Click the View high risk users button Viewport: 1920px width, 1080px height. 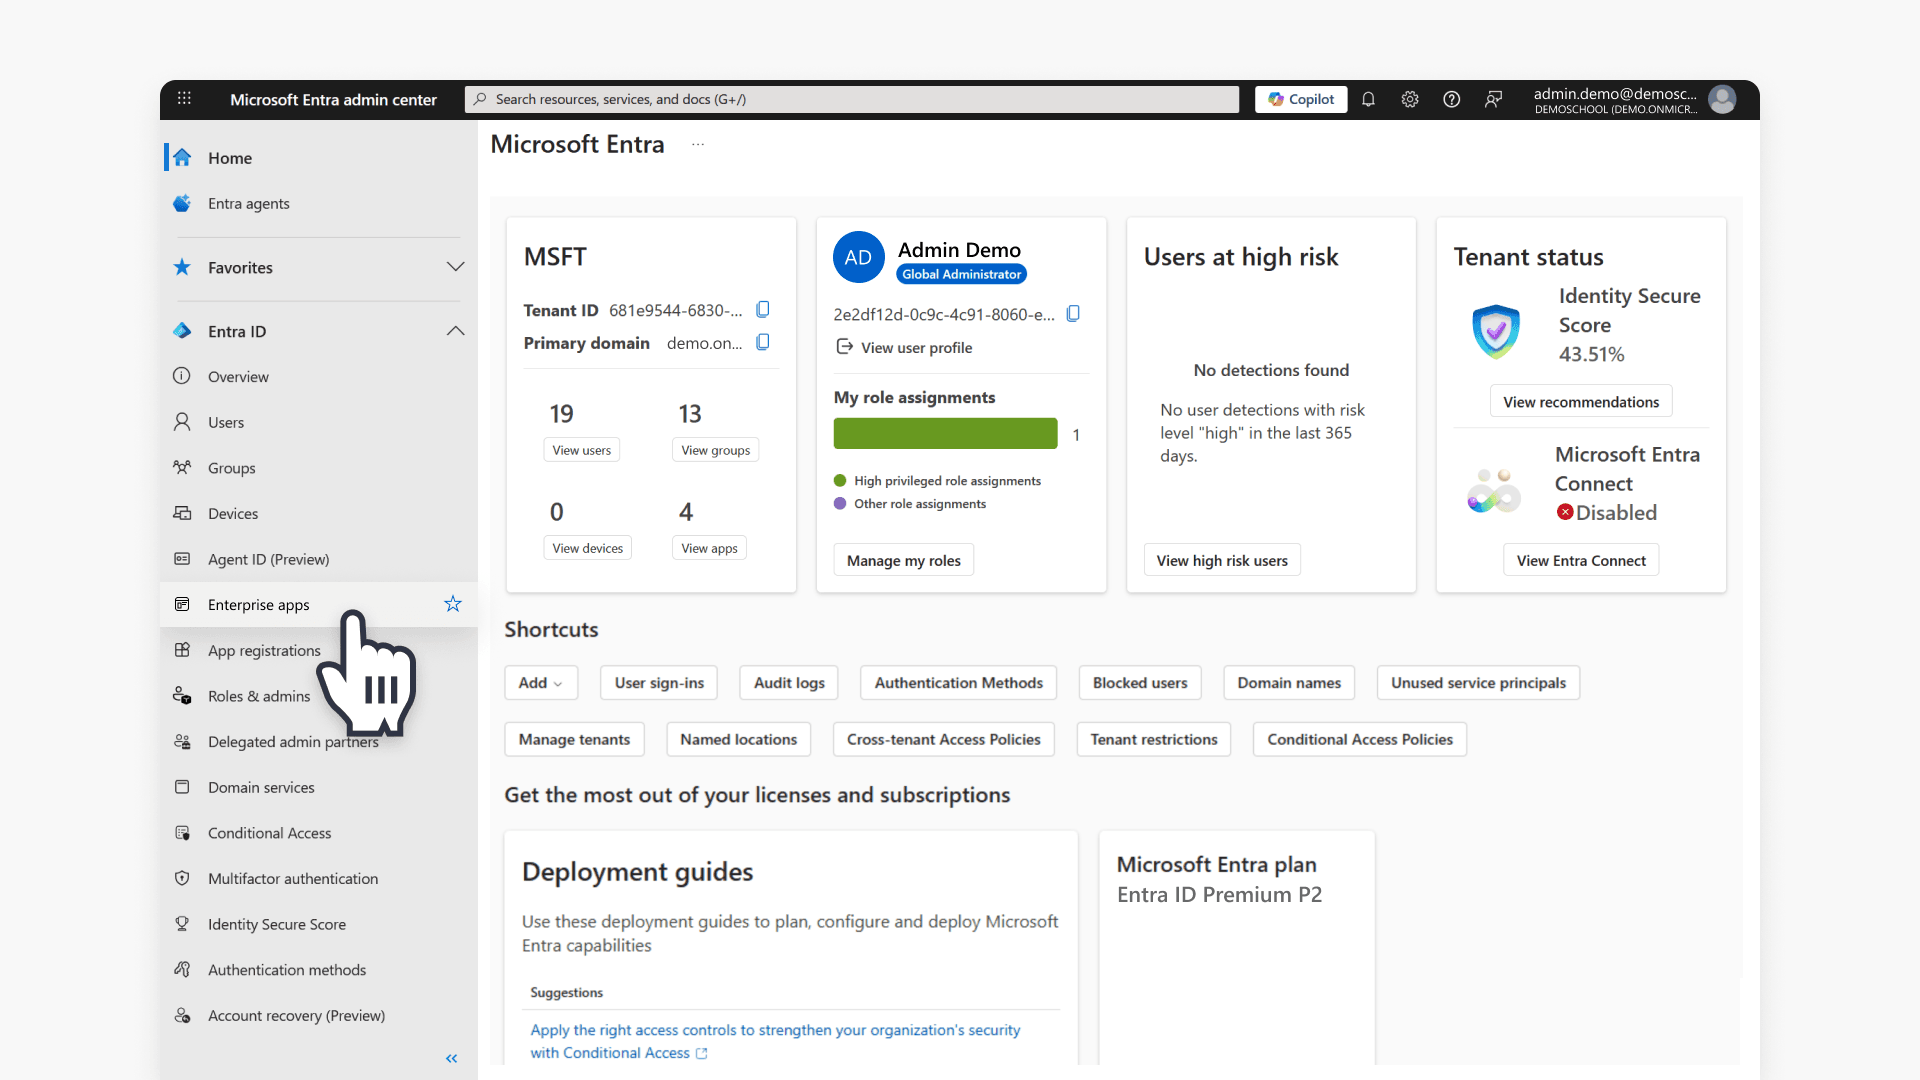tap(1222, 559)
